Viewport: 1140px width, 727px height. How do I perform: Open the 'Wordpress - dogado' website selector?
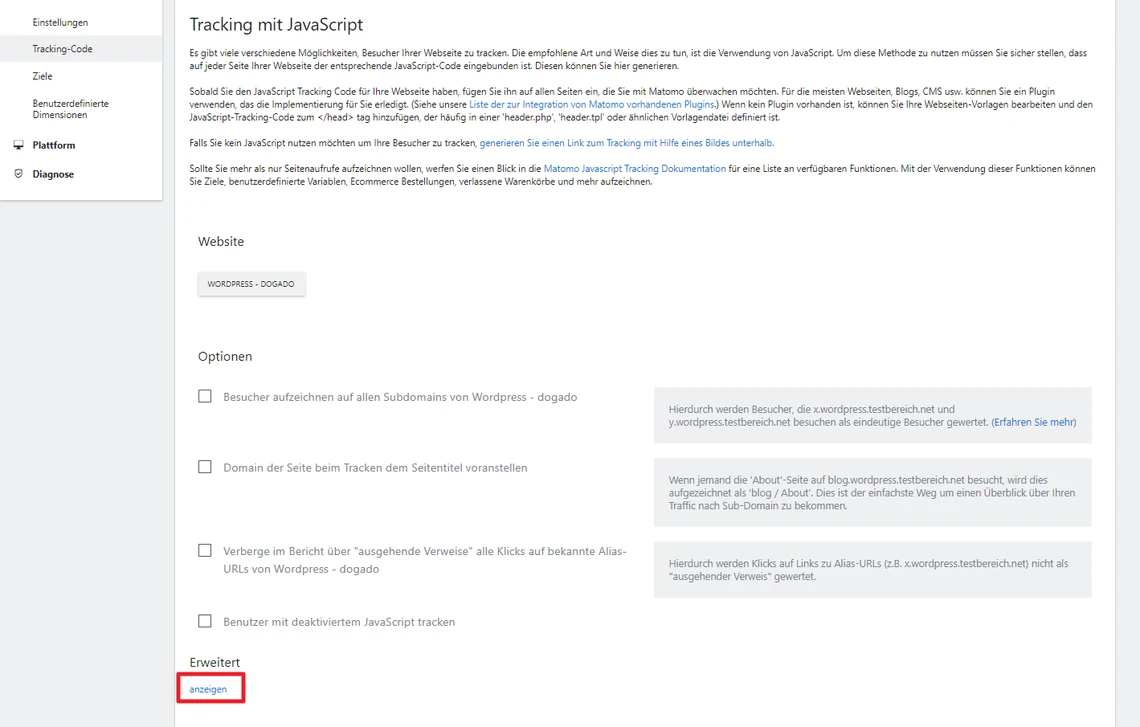251,284
